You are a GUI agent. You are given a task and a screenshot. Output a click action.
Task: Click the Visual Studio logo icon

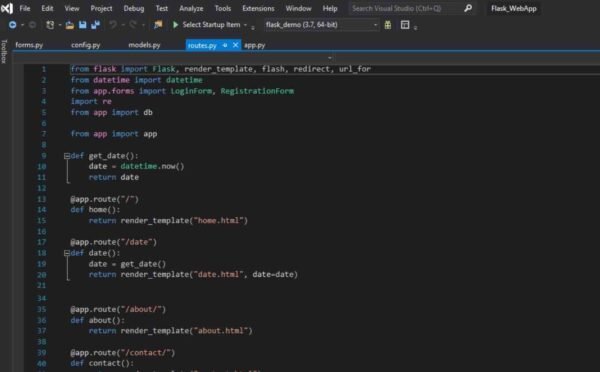7,8
